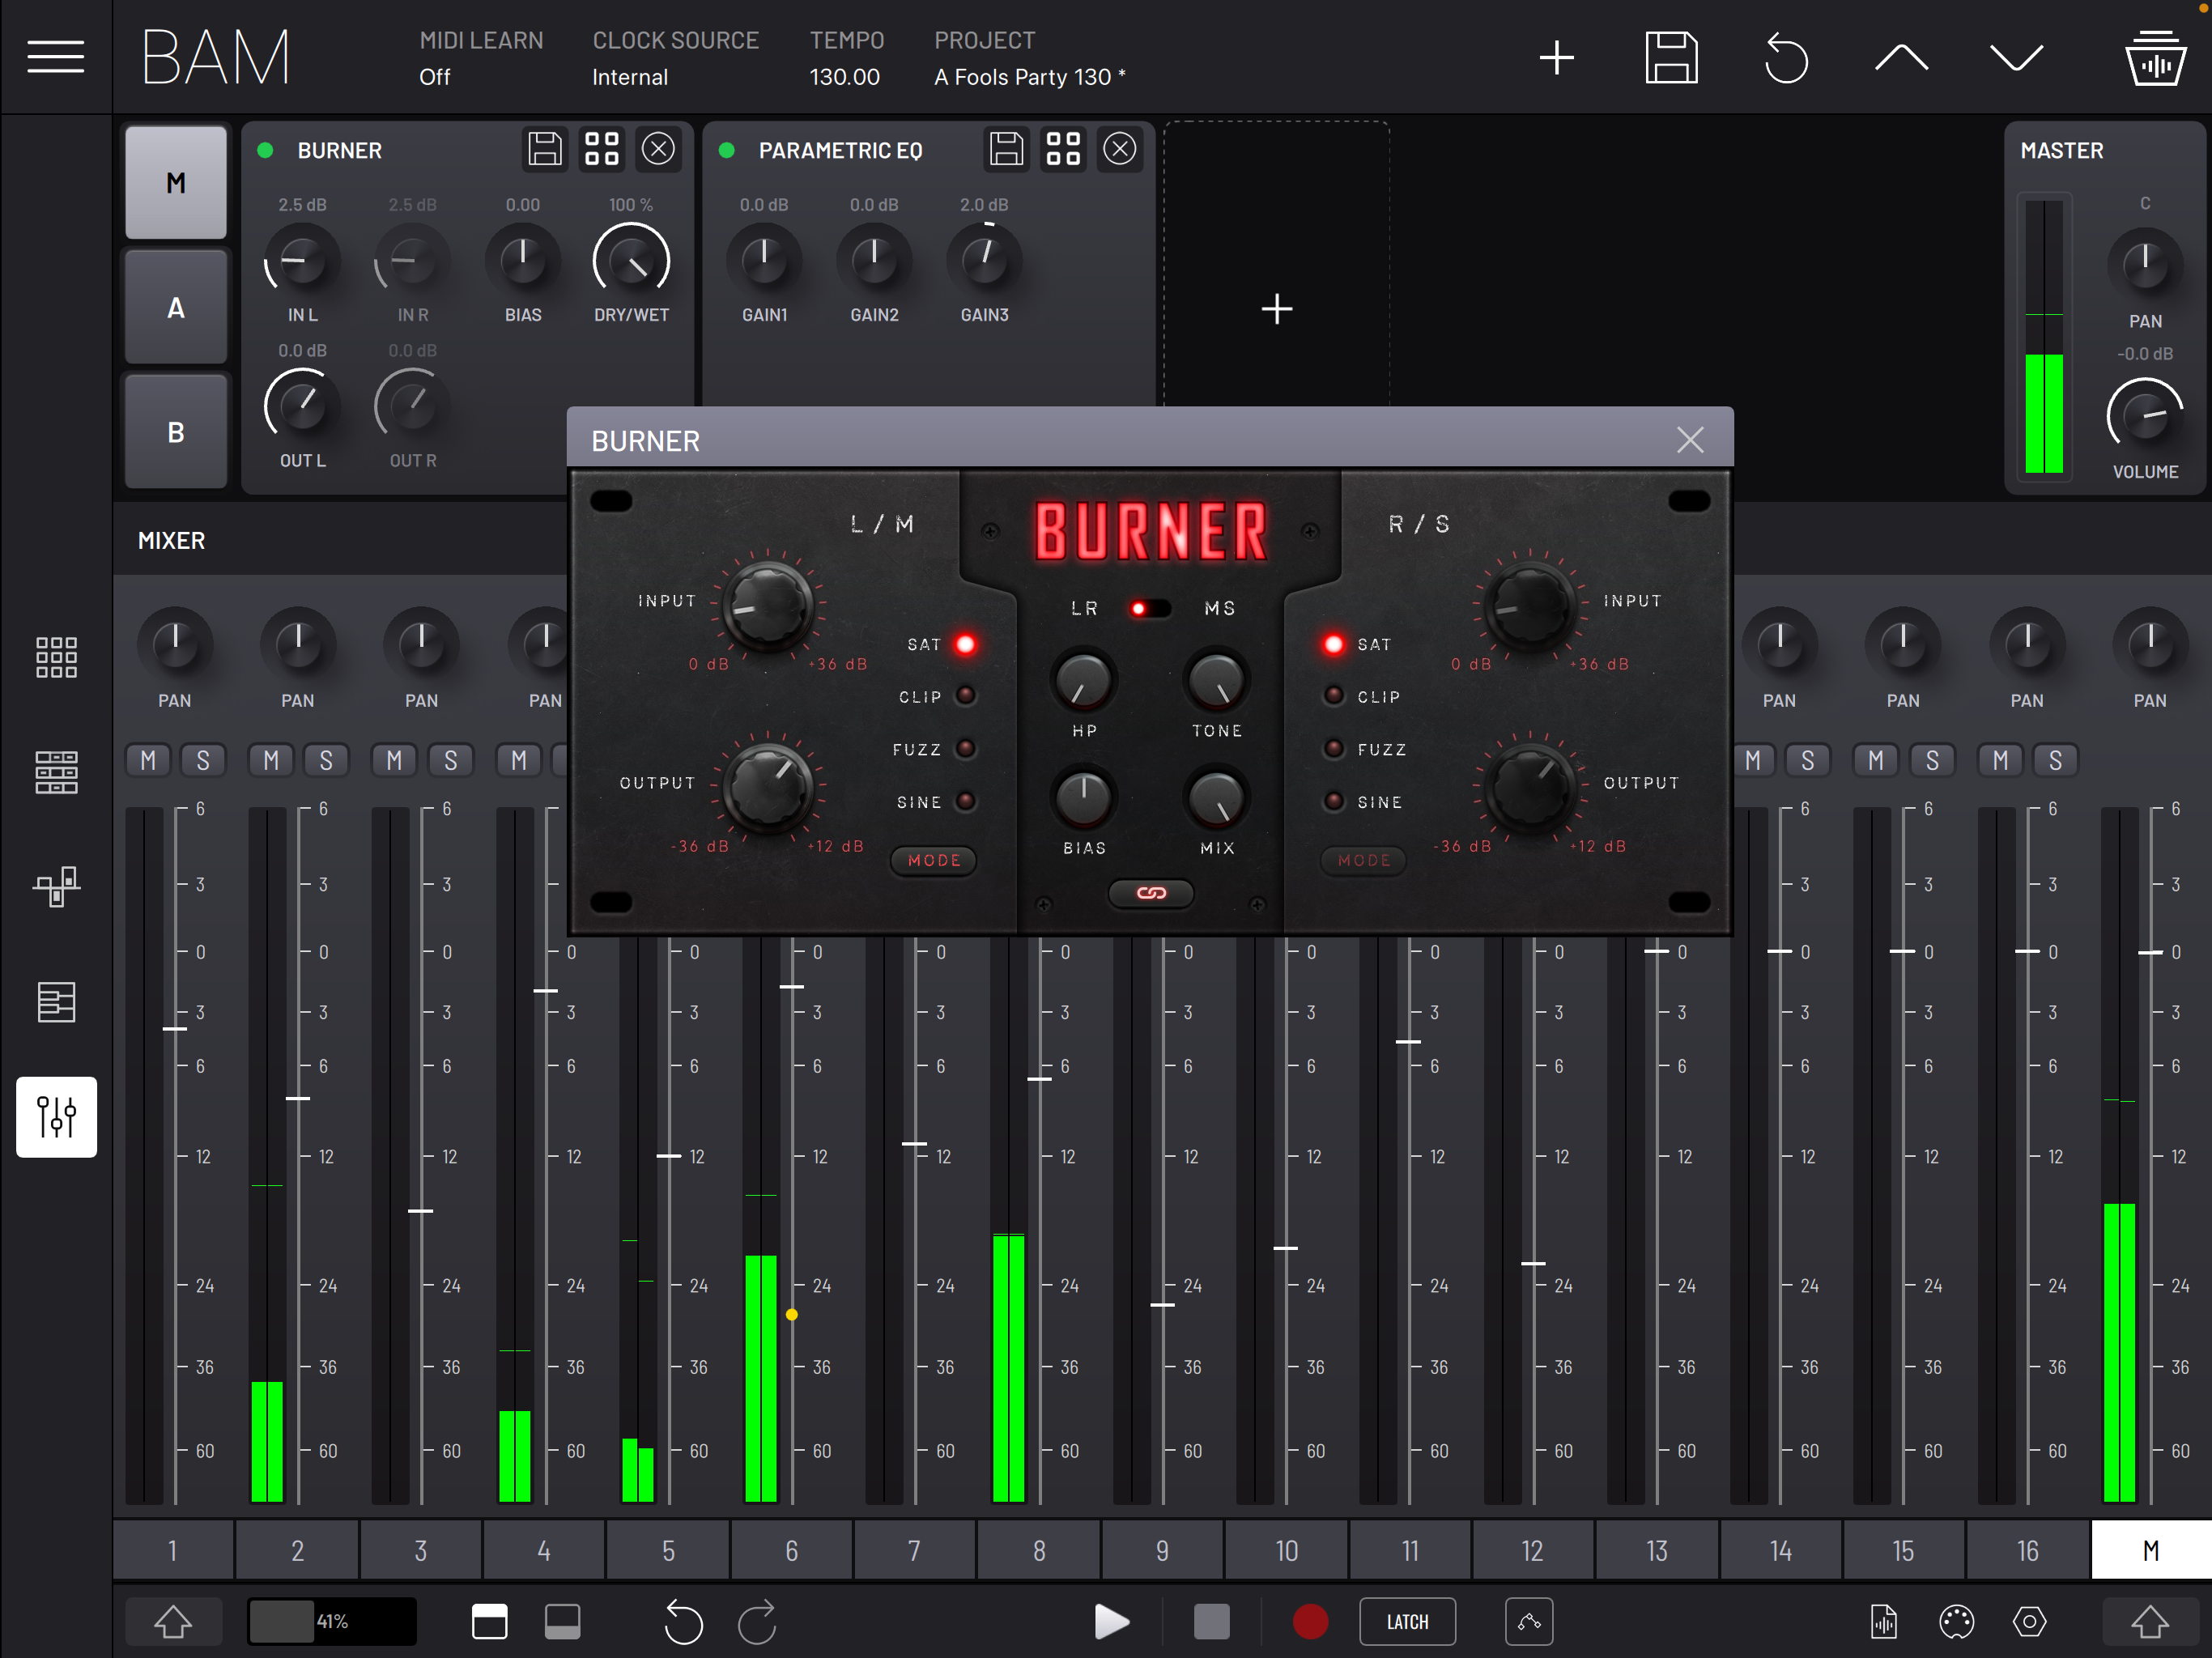
Task: Remove the Parametric EQ effect
Action: 1119,149
